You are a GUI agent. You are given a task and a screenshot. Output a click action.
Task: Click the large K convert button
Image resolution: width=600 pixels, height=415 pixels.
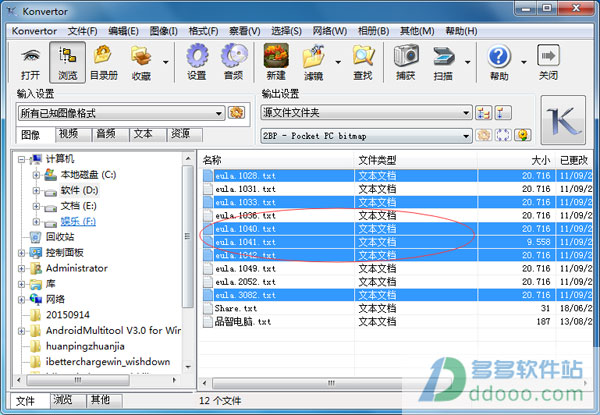point(563,120)
